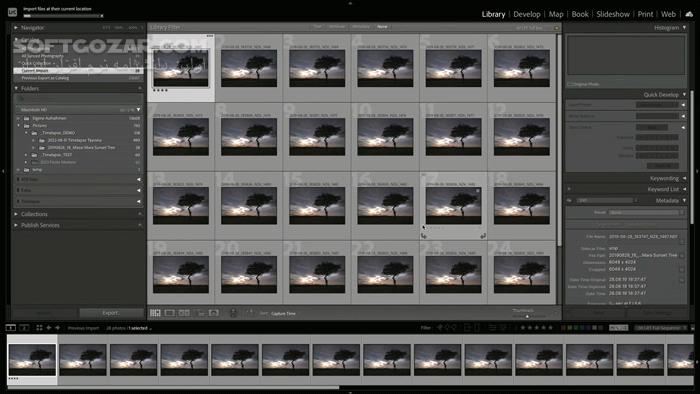Hide the right panel group arrow
Image resolution: width=700 pixels, height=394 pixels.
pos(697,171)
